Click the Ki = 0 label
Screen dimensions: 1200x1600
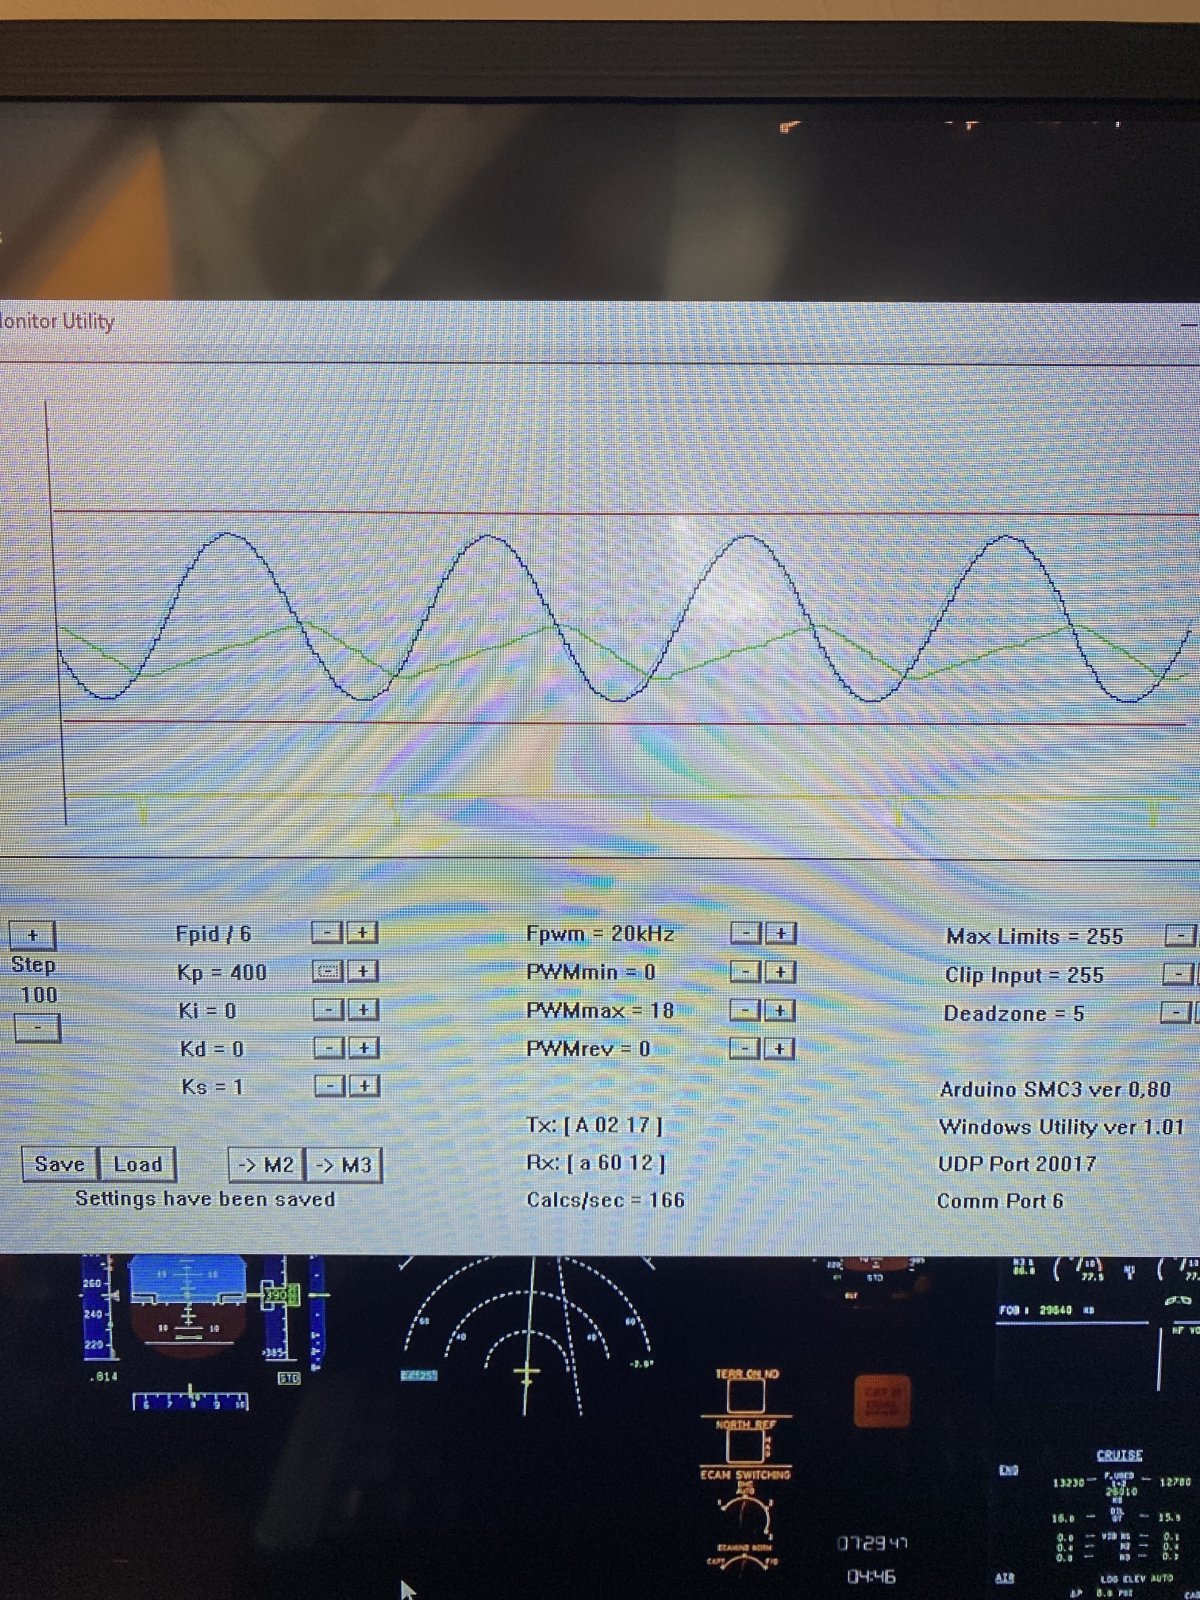[x=207, y=1011]
